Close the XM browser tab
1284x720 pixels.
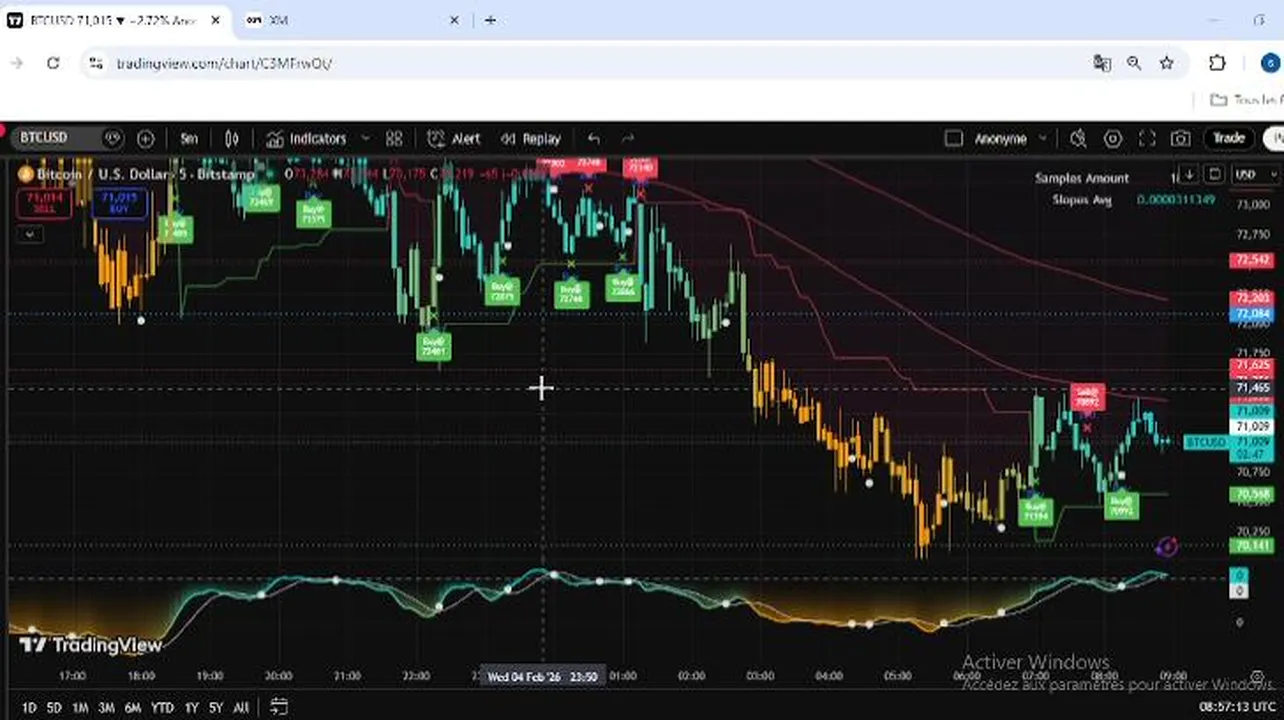click(455, 20)
